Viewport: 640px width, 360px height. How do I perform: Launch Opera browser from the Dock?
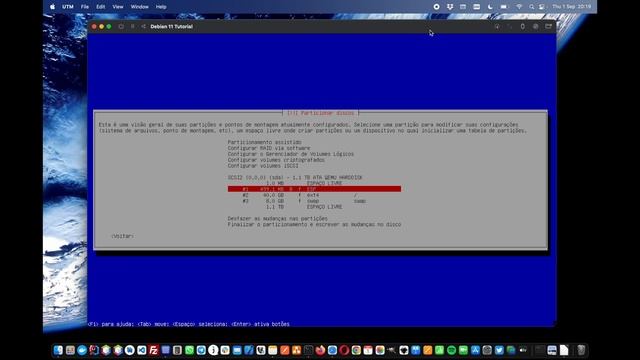coord(344,350)
